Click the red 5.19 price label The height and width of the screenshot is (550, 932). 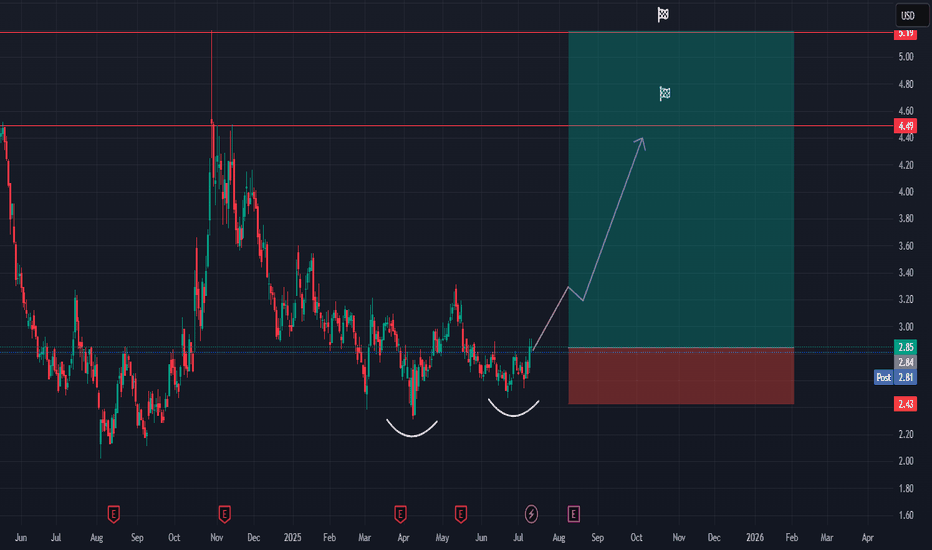pyautogui.click(x=905, y=34)
